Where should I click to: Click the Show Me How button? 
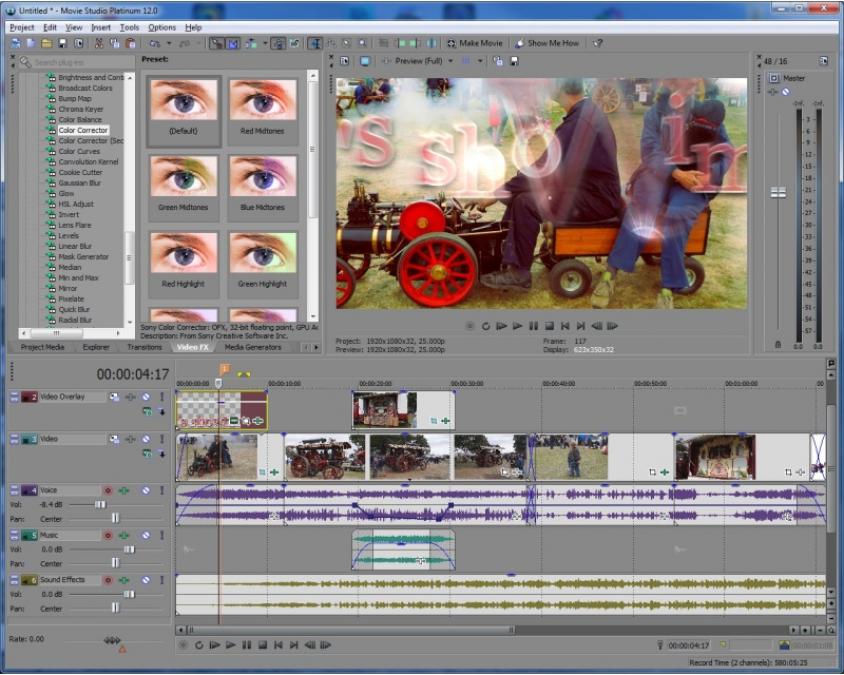pos(547,43)
